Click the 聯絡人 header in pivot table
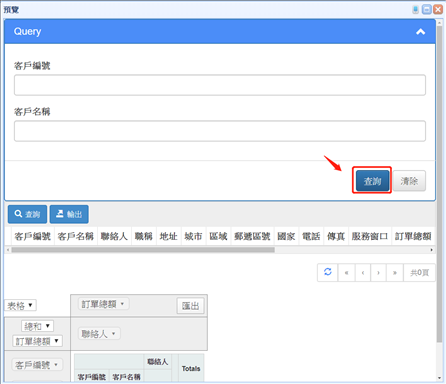The width and height of the screenshot is (446, 384). (x=158, y=362)
